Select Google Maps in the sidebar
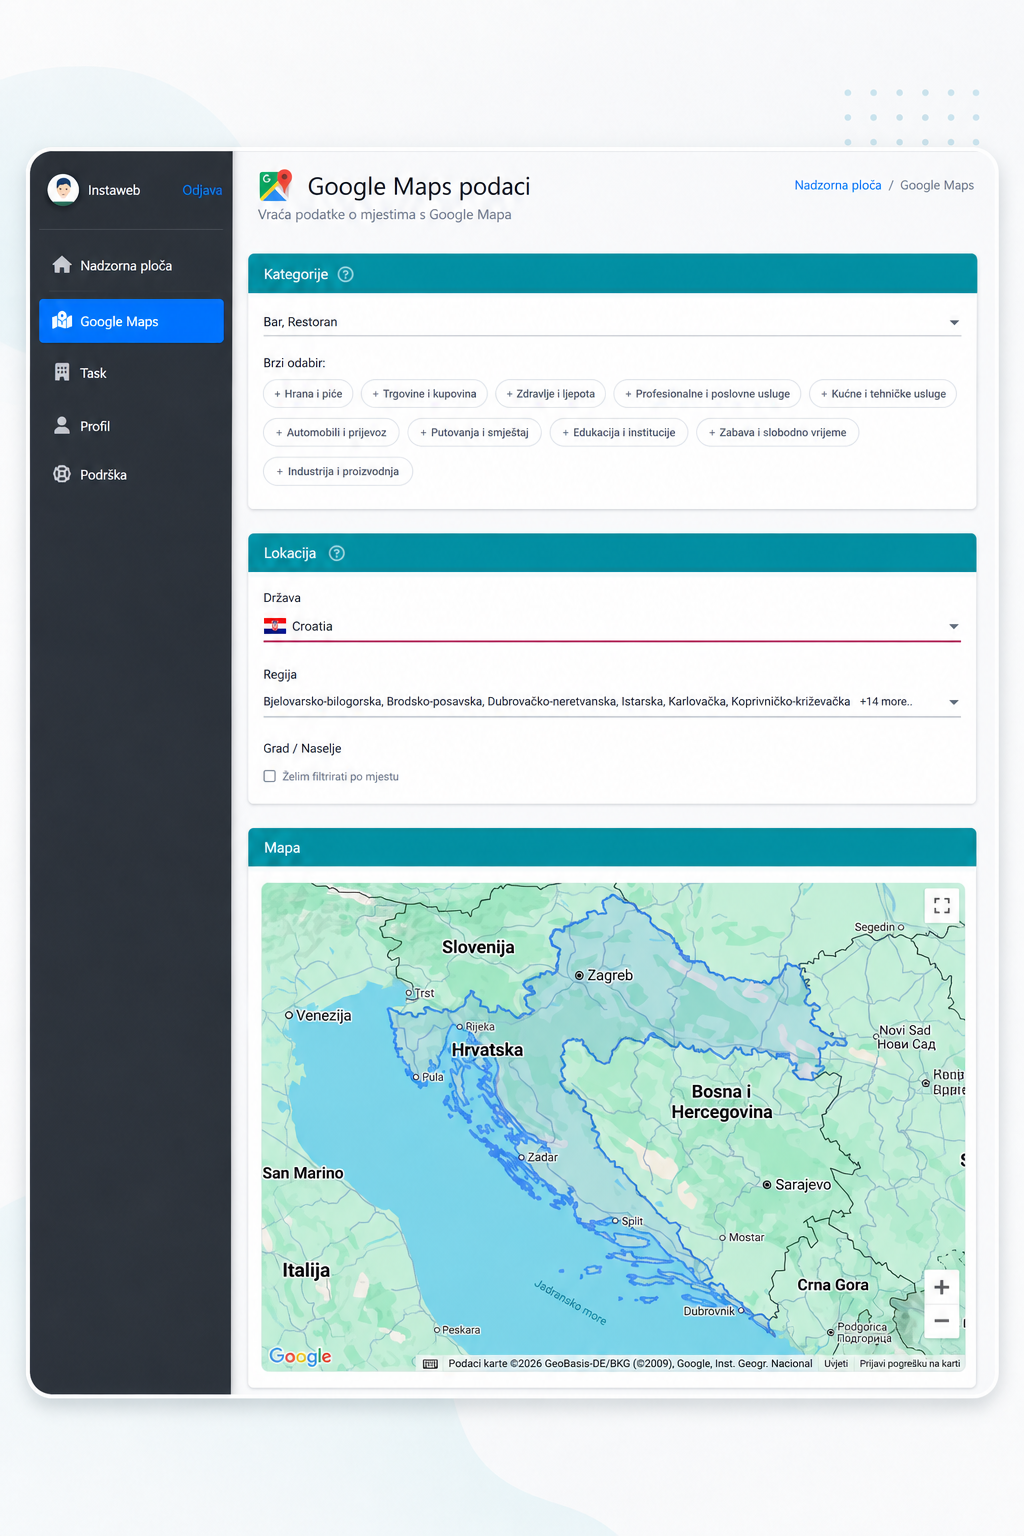 click(x=131, y=321)
